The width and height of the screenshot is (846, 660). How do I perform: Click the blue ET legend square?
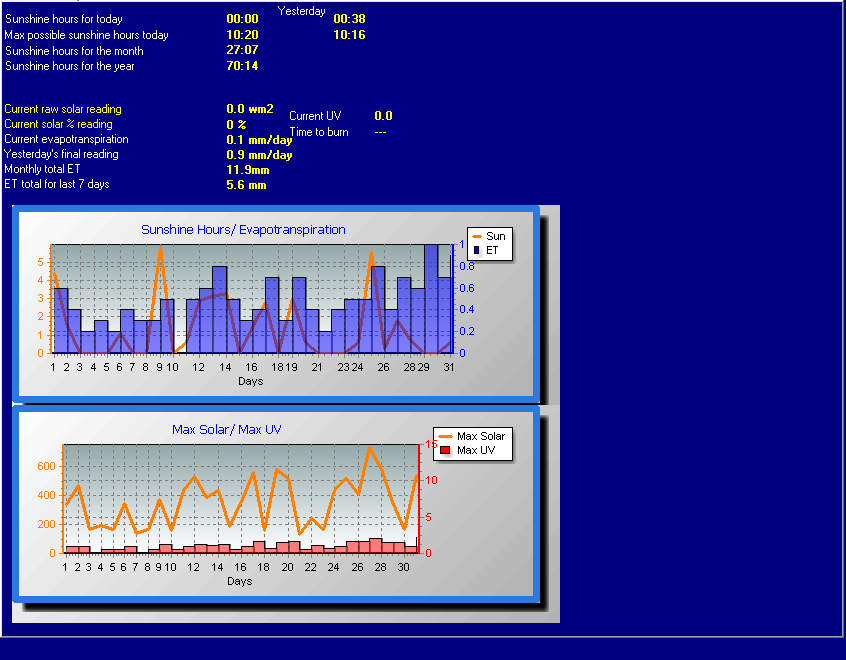click(x=477, y=250)
